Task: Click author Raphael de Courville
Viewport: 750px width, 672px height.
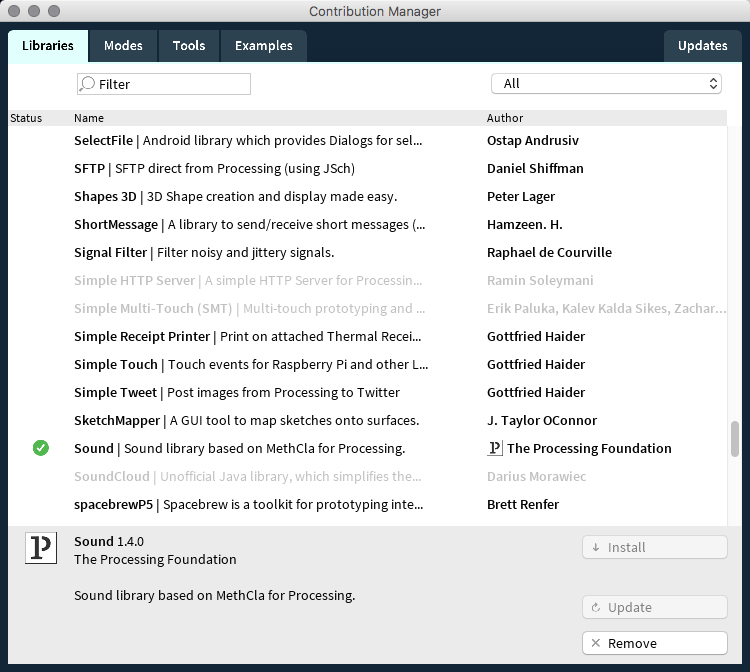Action: (549, 253)
